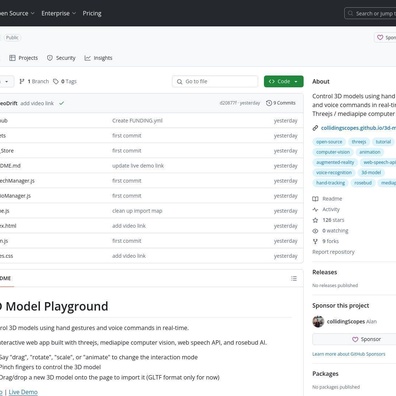The height and width of the screenshot is (396, 396).
Task: Select the 3d-model topic tag
Action: 371,173
